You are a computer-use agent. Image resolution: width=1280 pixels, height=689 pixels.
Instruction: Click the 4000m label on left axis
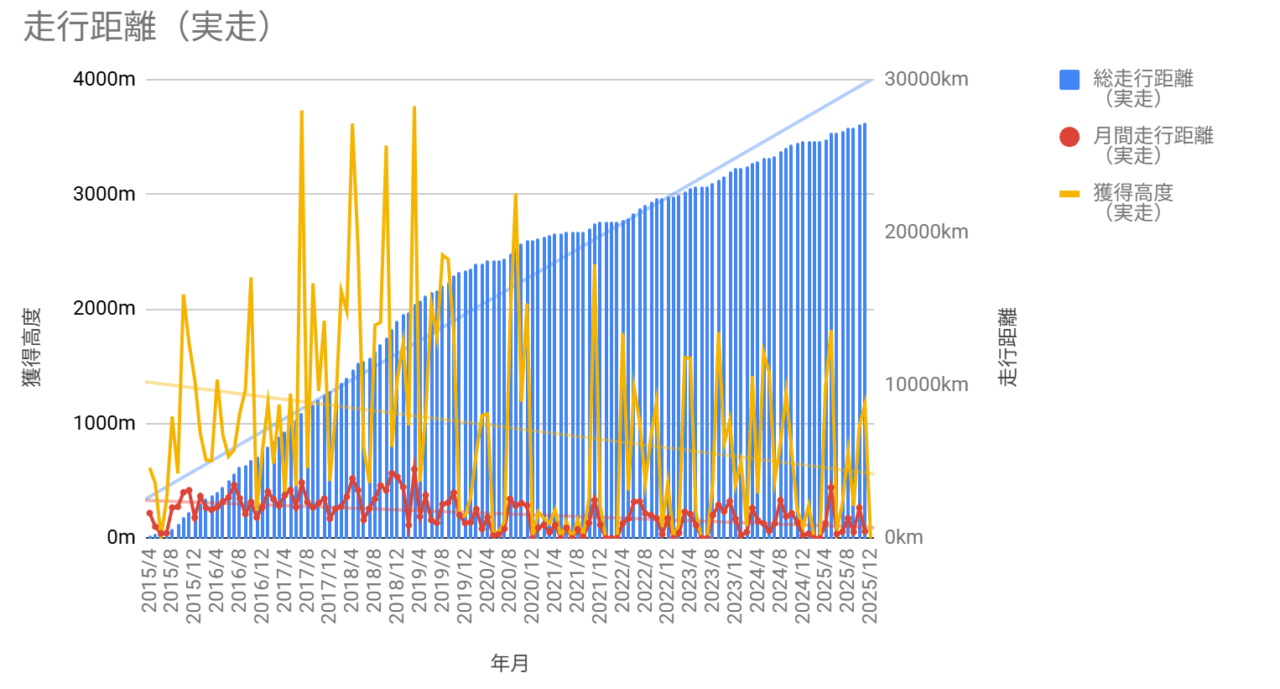104,80
